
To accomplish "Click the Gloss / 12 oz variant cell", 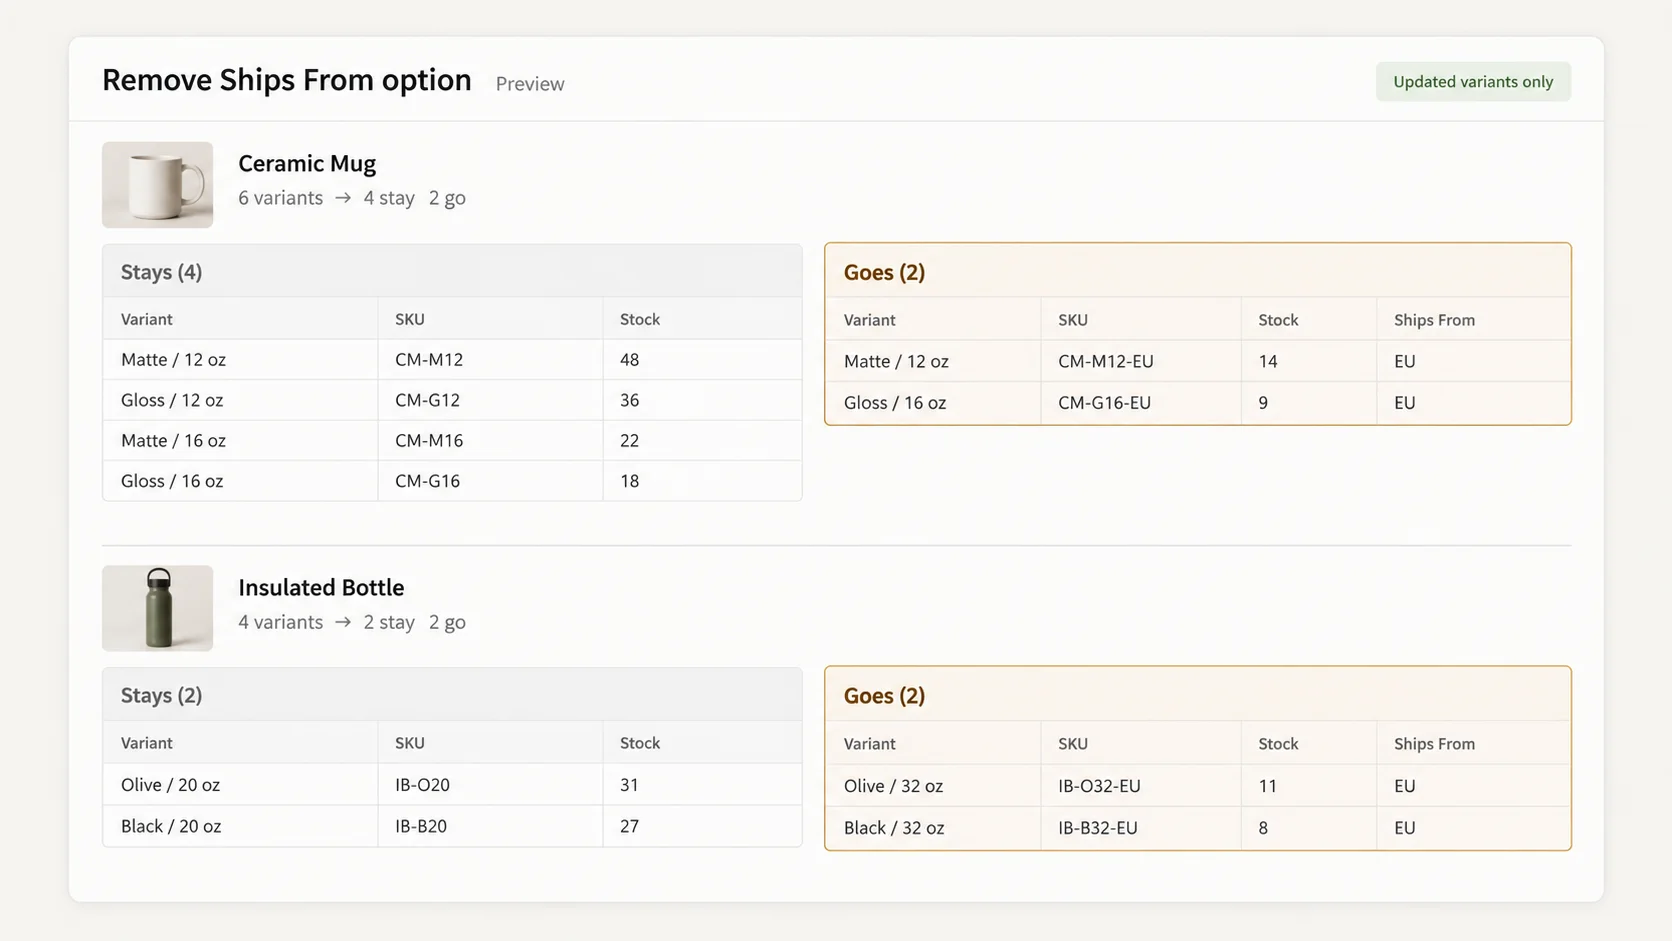I will (240, 400).
